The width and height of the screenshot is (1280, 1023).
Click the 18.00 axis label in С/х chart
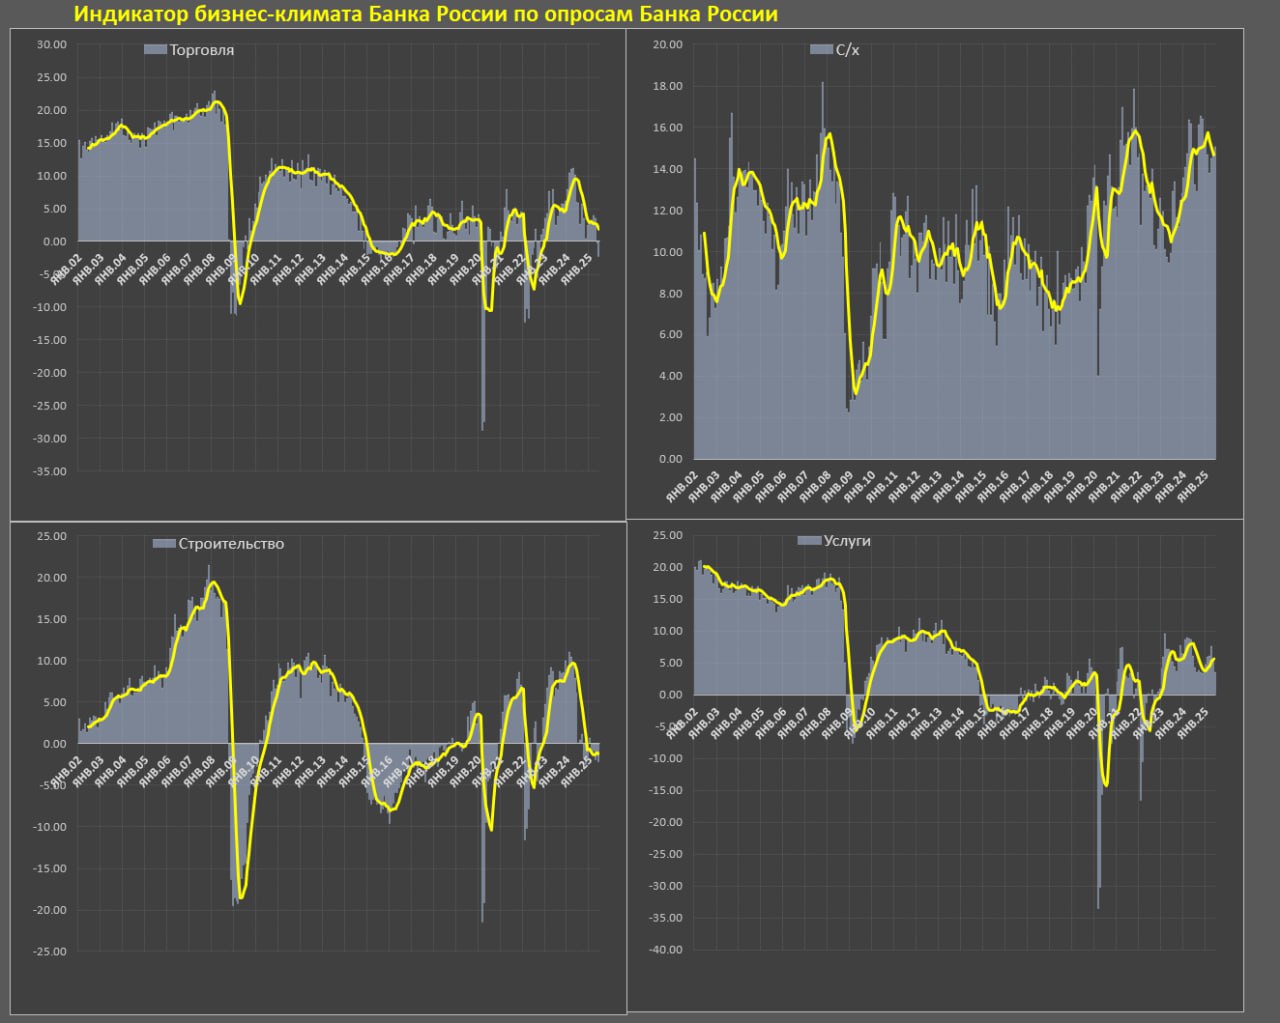(x=667, y=86)
